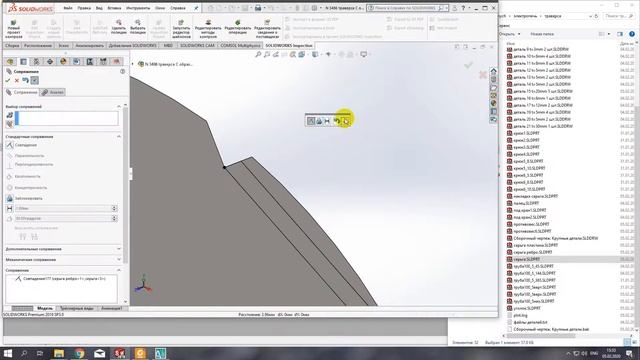
Task: Click the DisplayManager color sphere tab icon
Action: coord(63,61)
